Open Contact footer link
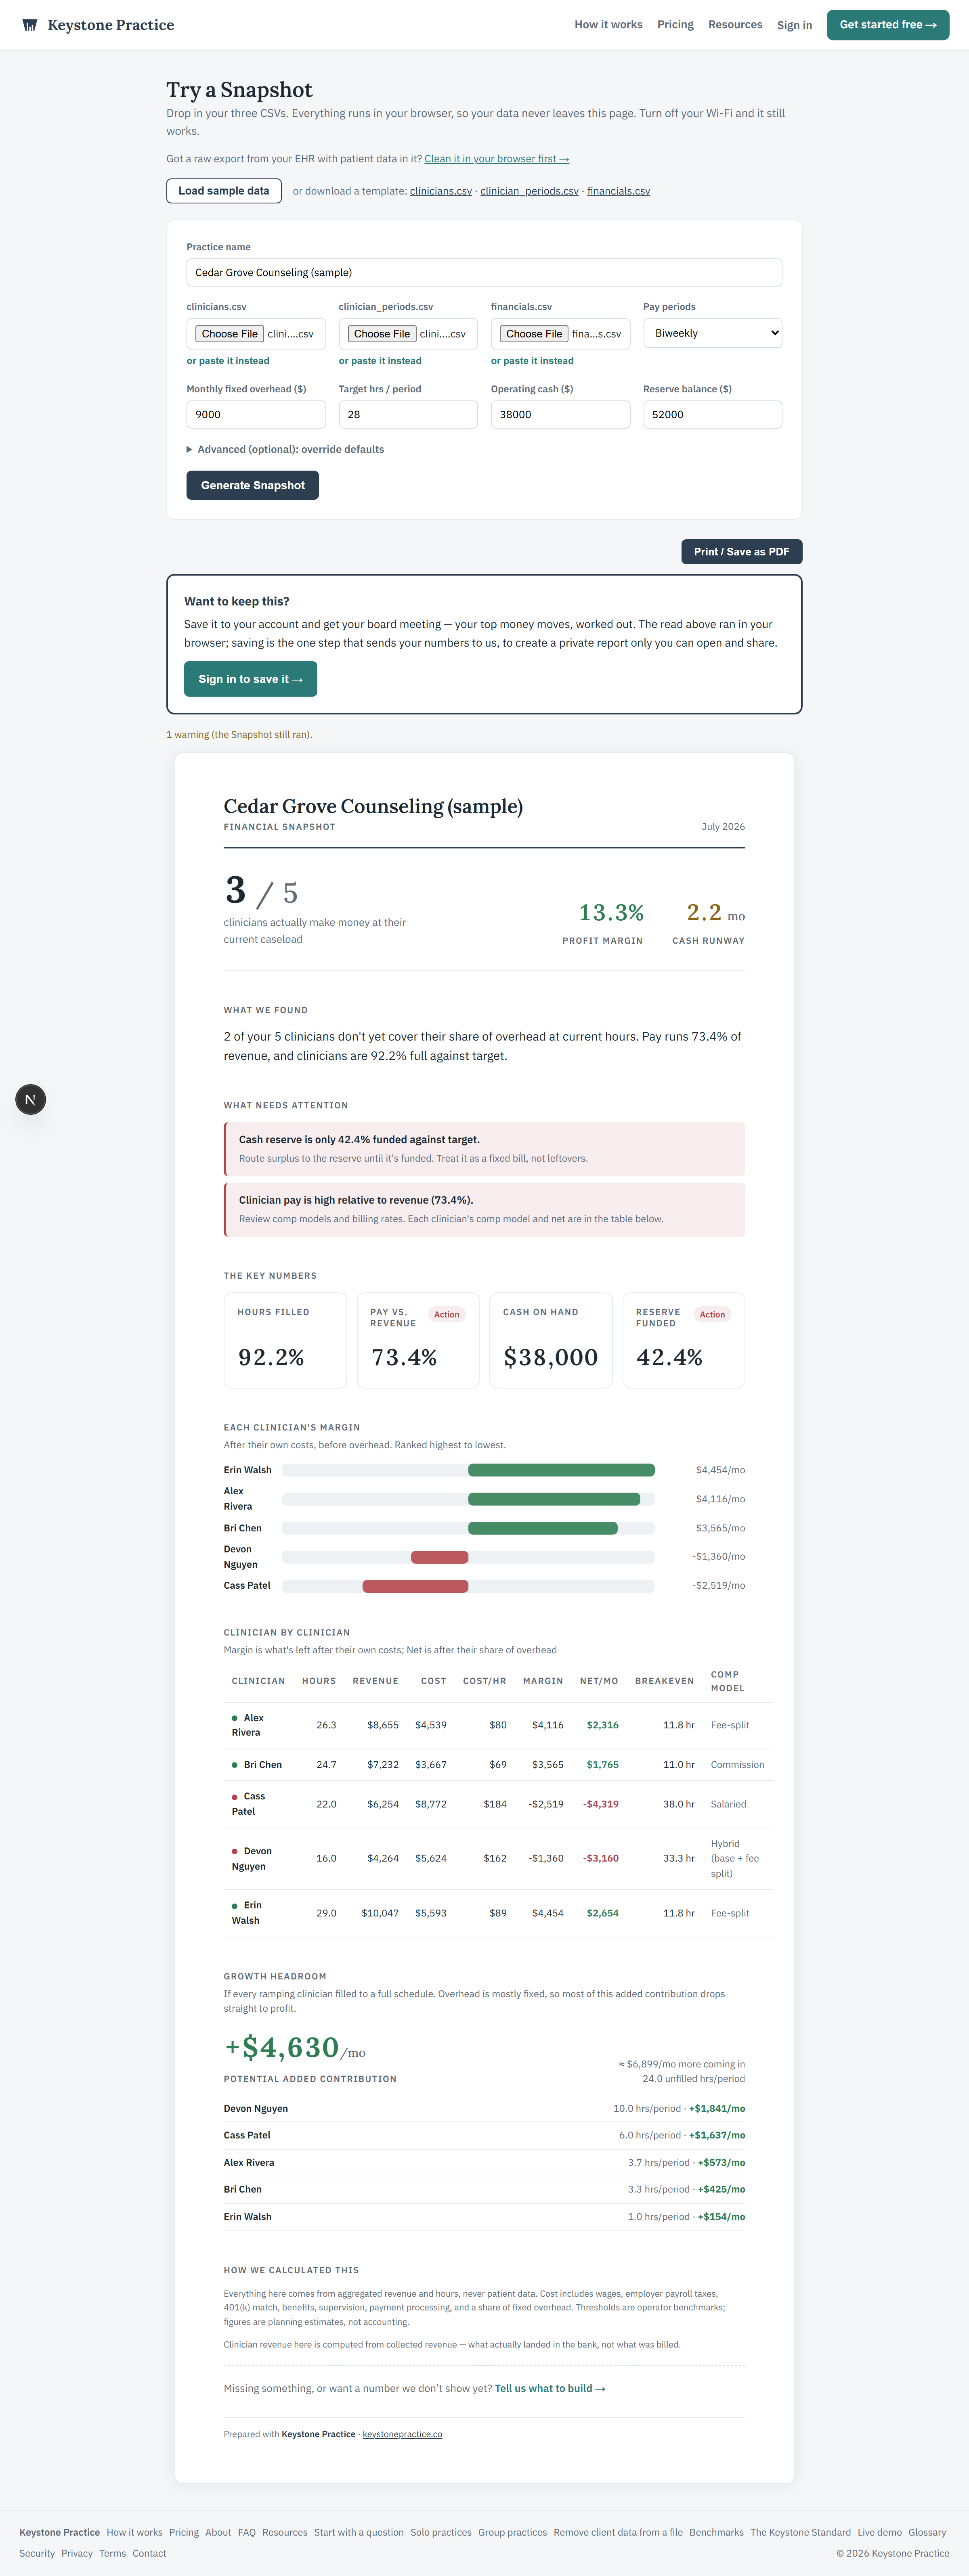This screenshot has width=969, height=2576. (149, 2553)
